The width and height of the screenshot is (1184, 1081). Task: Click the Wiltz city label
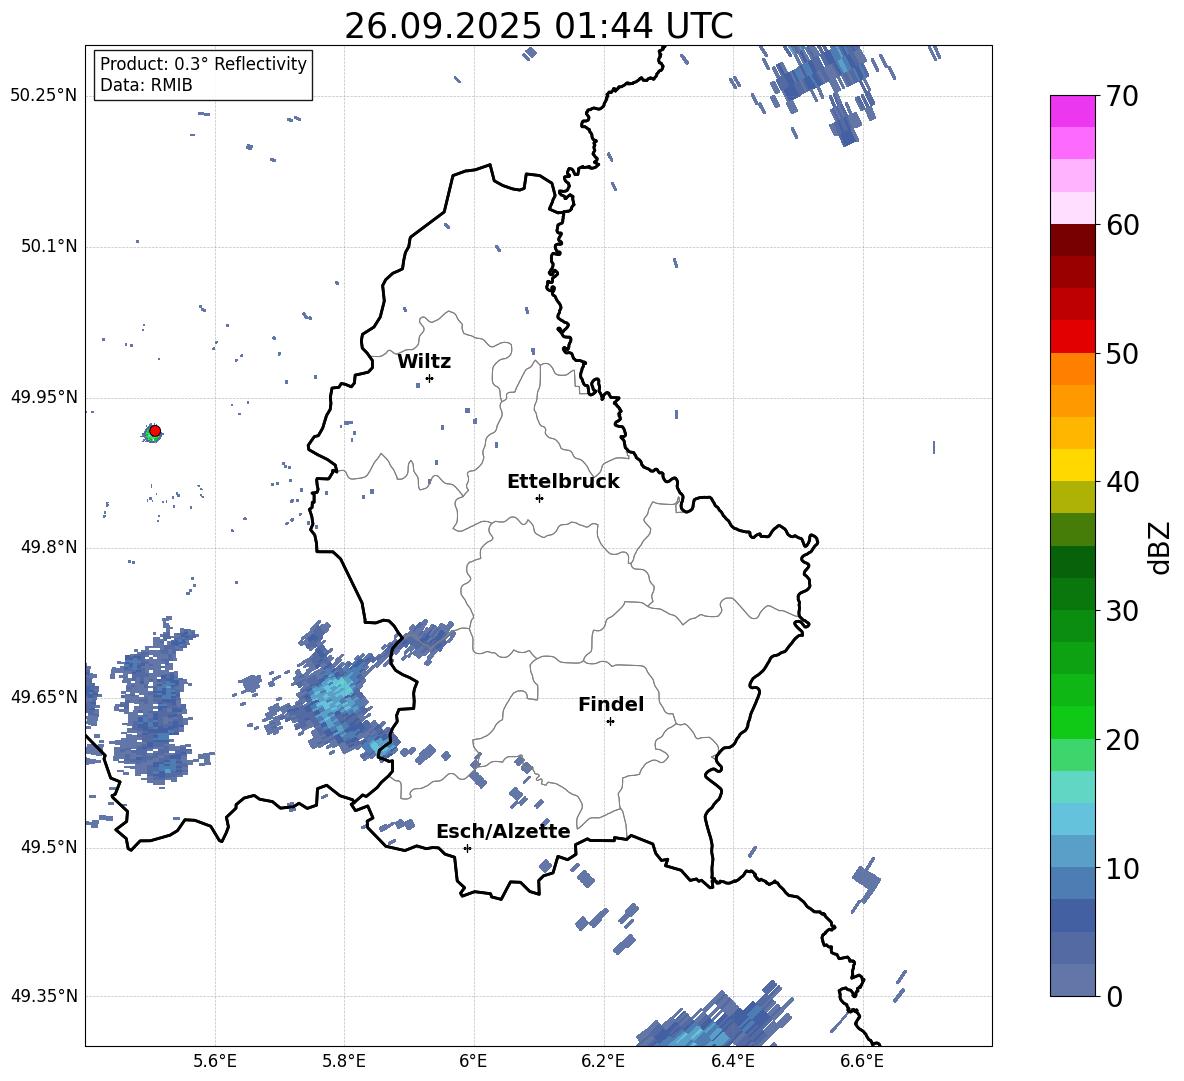click(424, 362)
